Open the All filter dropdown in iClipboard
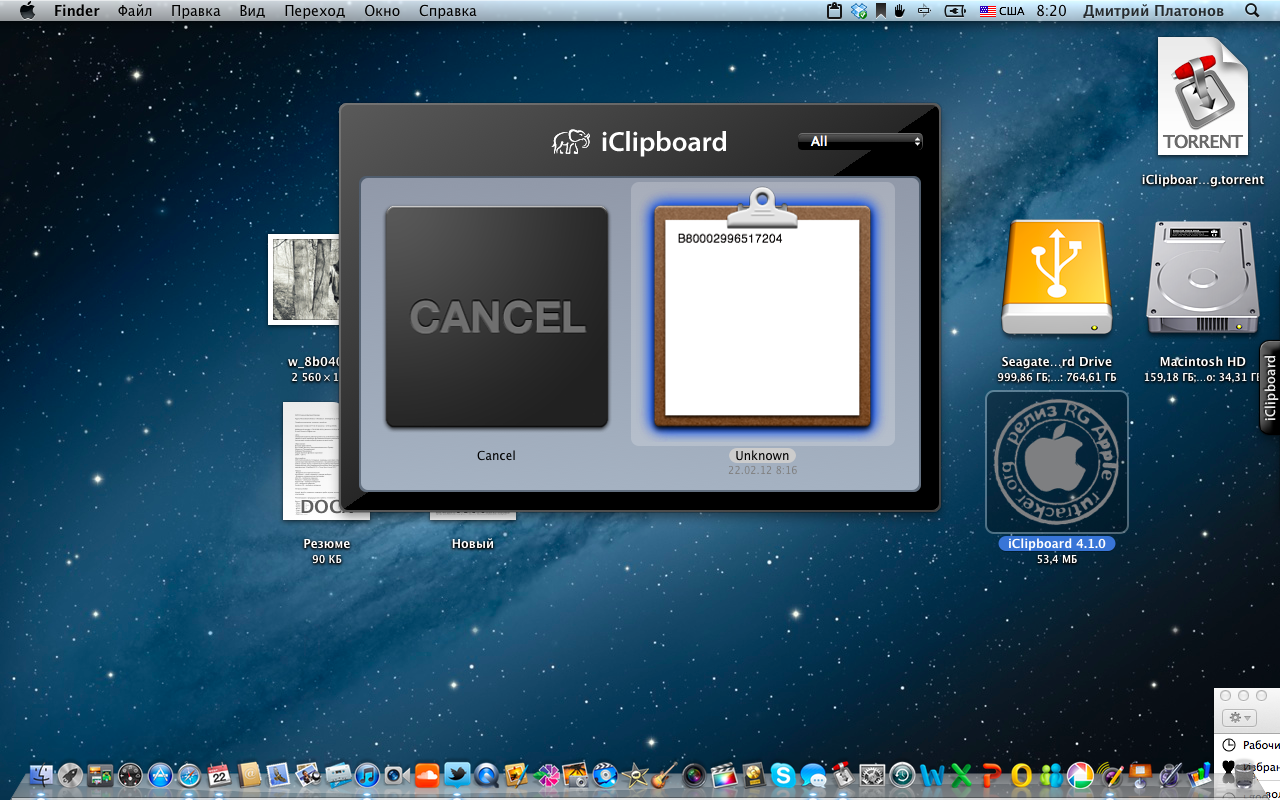Viewport: 1280px width, 800px height. point(860,141)
